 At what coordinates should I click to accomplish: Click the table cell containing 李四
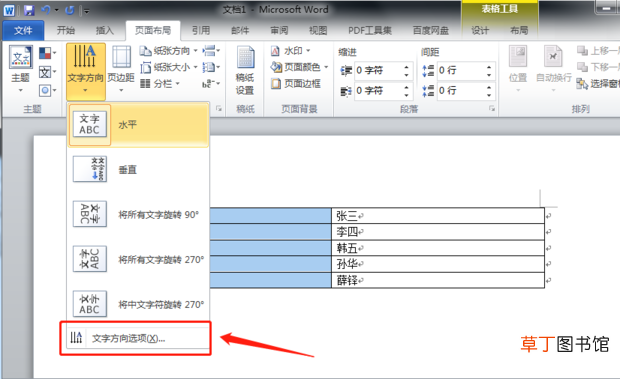click(x=438, y=232)
